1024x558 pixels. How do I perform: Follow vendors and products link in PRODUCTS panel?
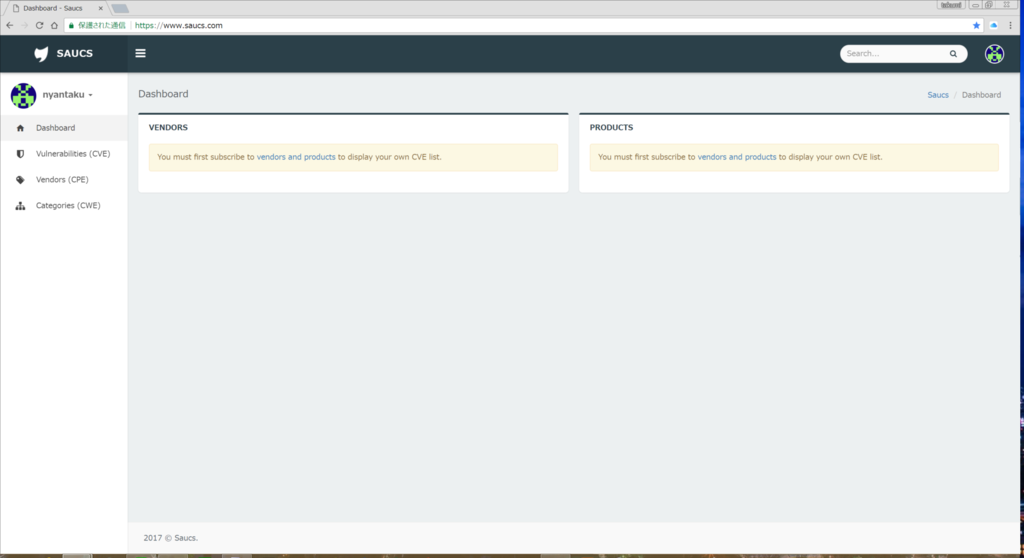point(737,157)
